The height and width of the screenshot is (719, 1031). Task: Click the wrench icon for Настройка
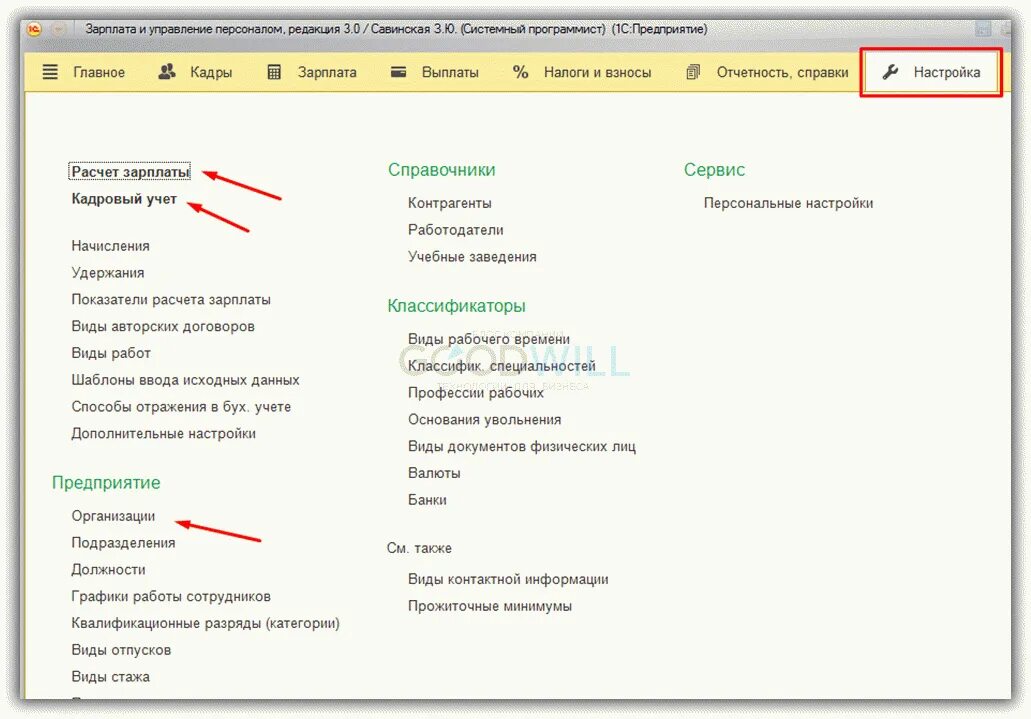tap(890, 72)
